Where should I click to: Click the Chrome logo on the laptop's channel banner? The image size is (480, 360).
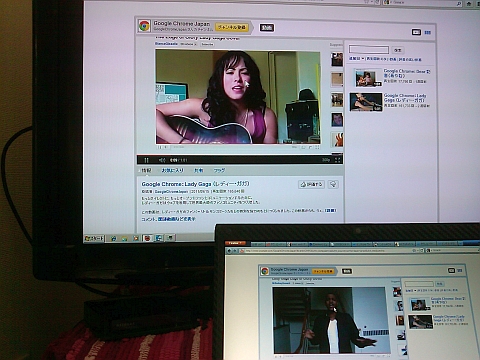pyautogui.click(x=265, y=271)
